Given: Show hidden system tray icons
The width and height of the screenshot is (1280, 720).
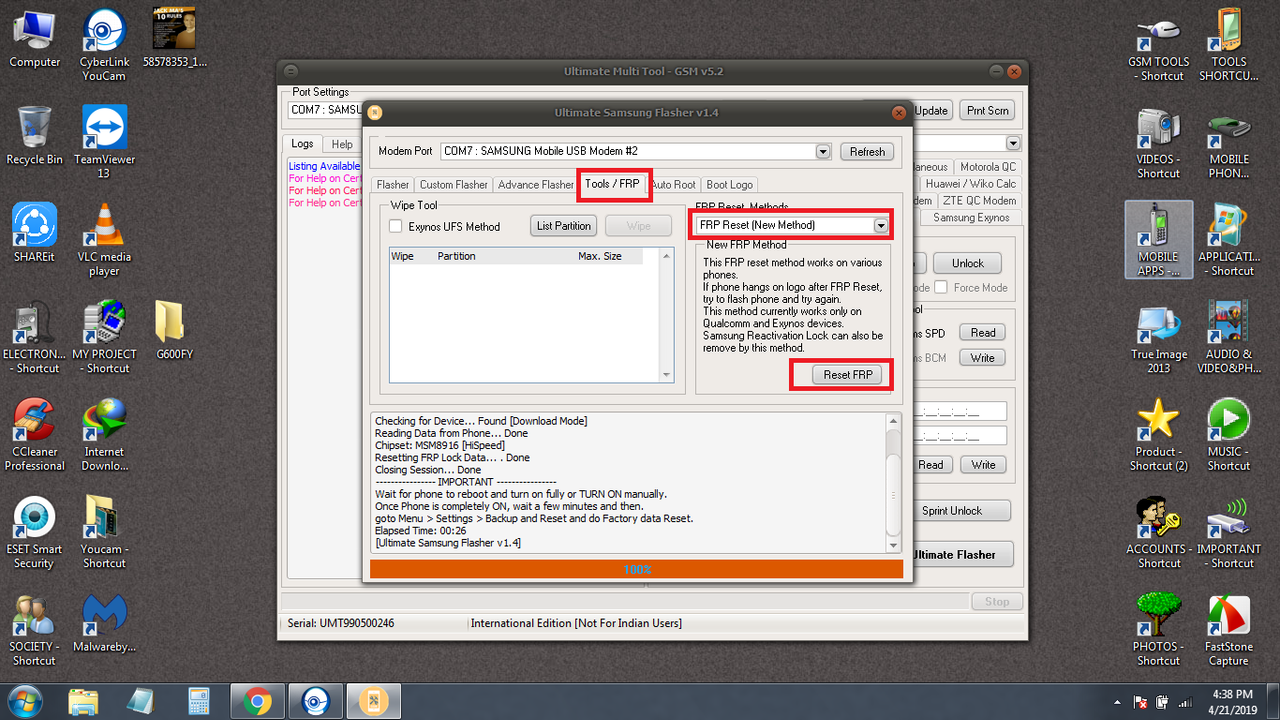Looking at the screenshot, I should tap(1117, 701).
